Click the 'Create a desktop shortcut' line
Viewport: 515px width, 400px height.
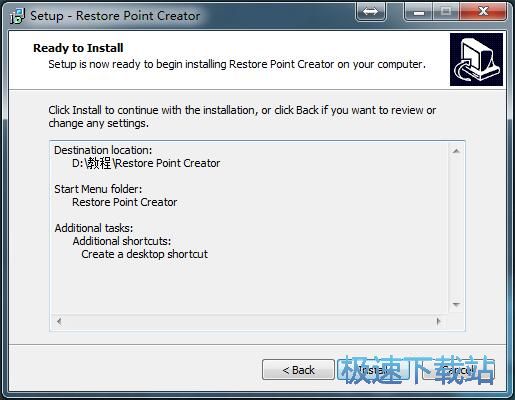(144, 254)
